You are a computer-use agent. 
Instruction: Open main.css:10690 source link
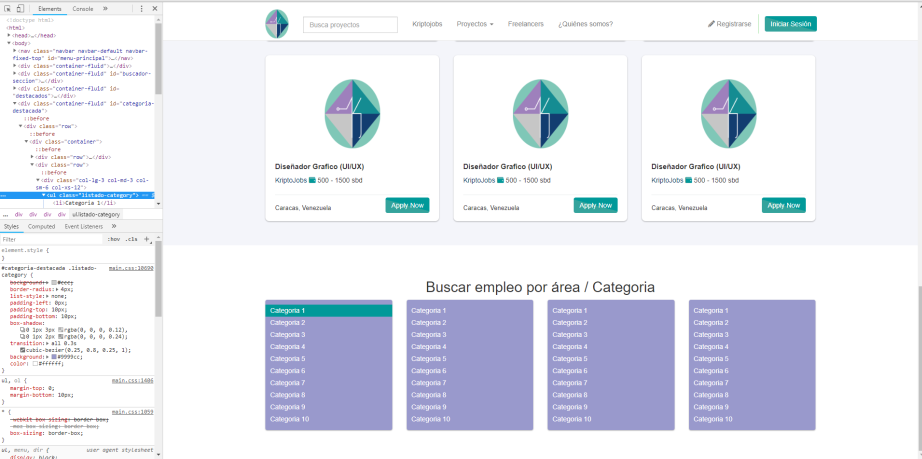tap(131, 268)
